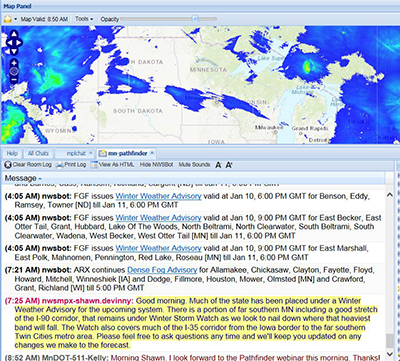Click the Grand Rapids label on the map
Image resolution: width=400 pixels, height=361 pixels.
(310, 128)
